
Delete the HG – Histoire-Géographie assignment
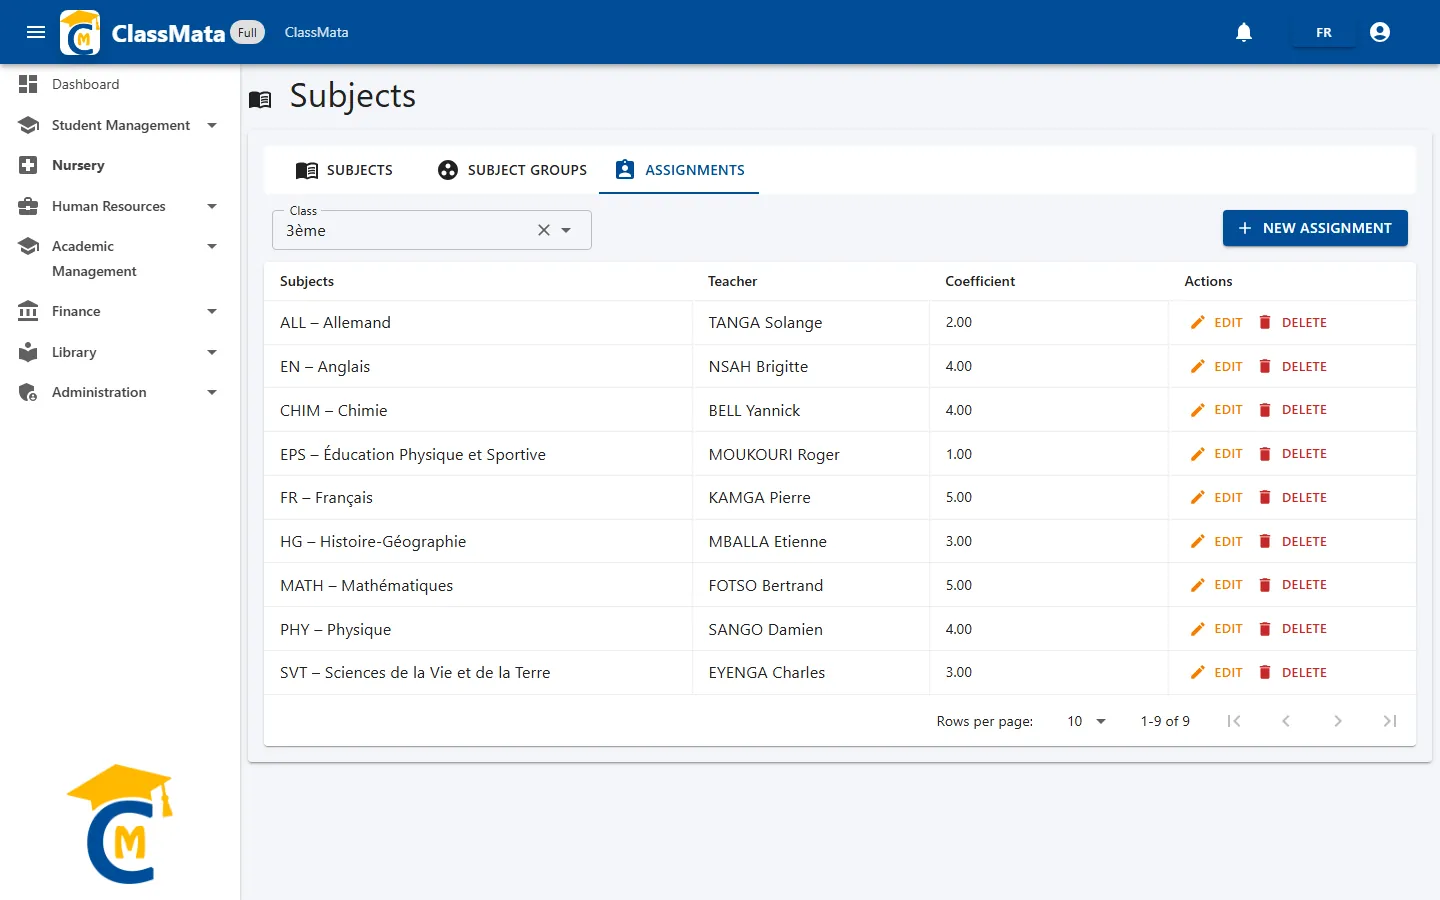pyautogui.click(x=1292, y=542)
